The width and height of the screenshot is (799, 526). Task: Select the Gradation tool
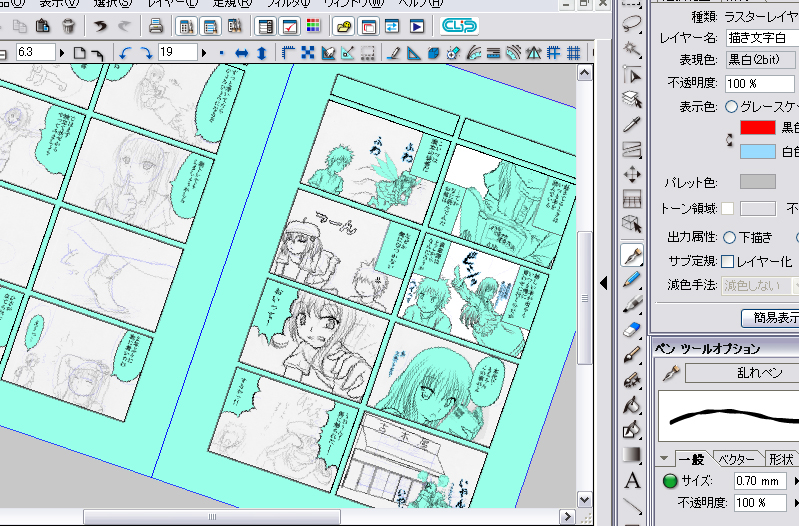point(632,455)
